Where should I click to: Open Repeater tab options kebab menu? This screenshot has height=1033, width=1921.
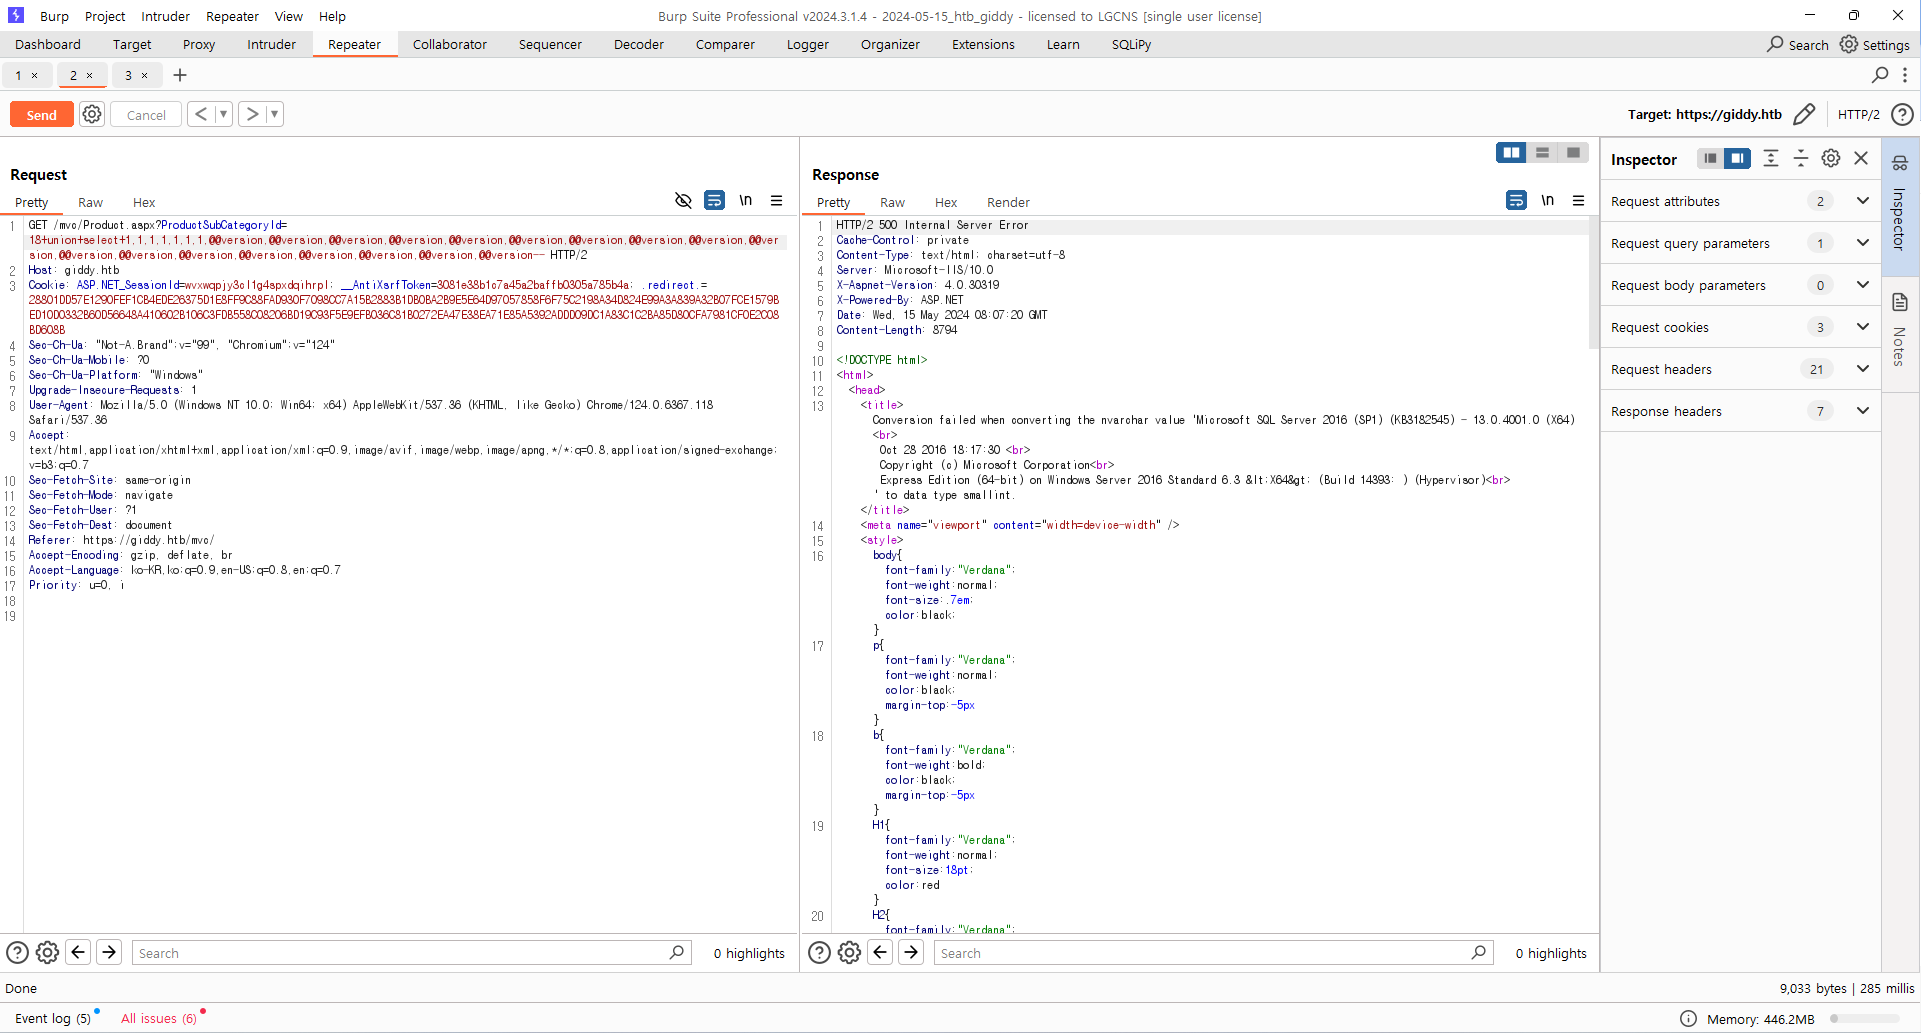click(x=1905, y=75)
